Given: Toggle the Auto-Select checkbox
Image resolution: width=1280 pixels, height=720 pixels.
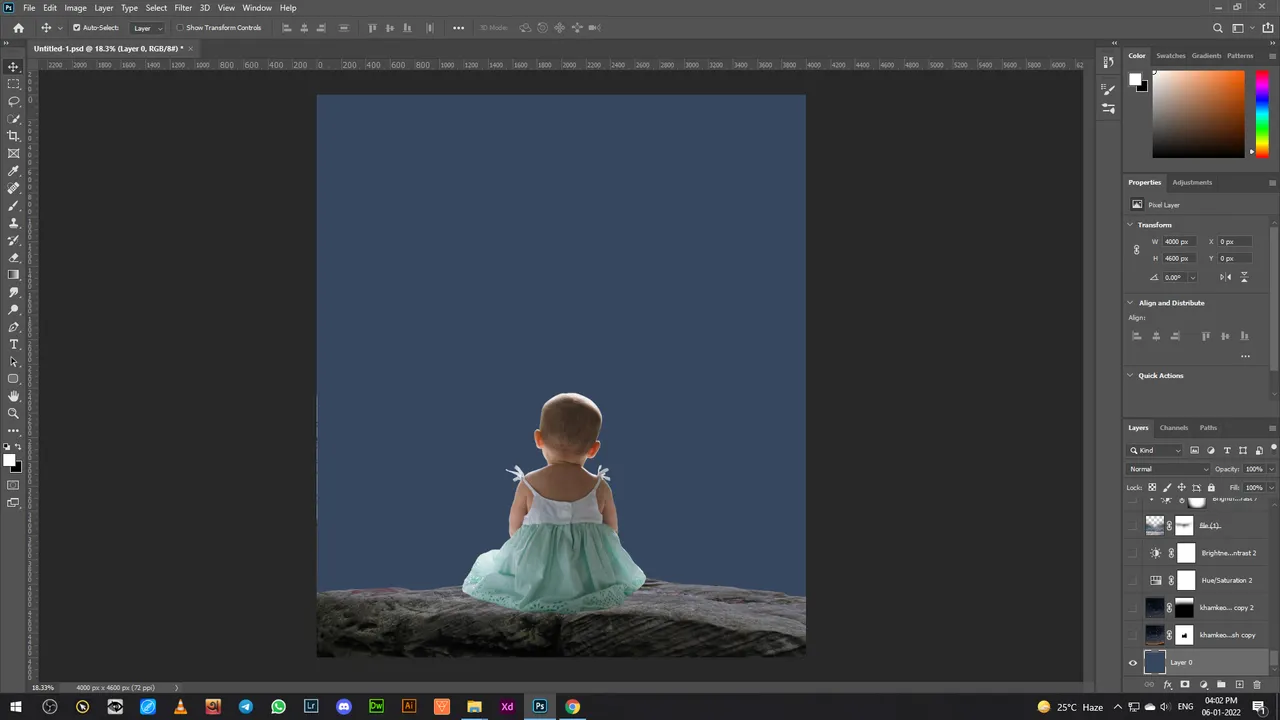Looking at the screenshot, I should click(x=76, y=28).
